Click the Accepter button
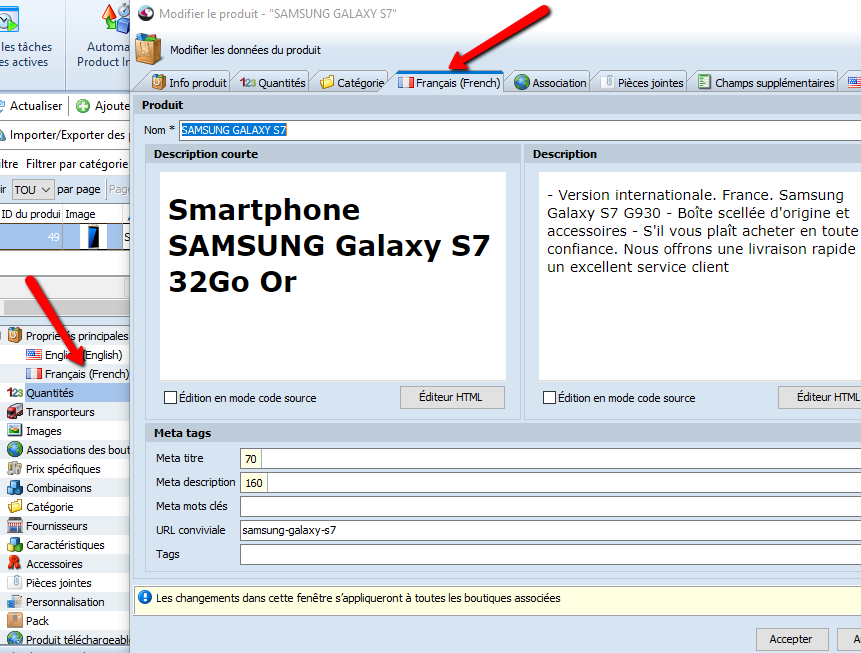Screen dimensions: 861x653 (x=791, y=639)
